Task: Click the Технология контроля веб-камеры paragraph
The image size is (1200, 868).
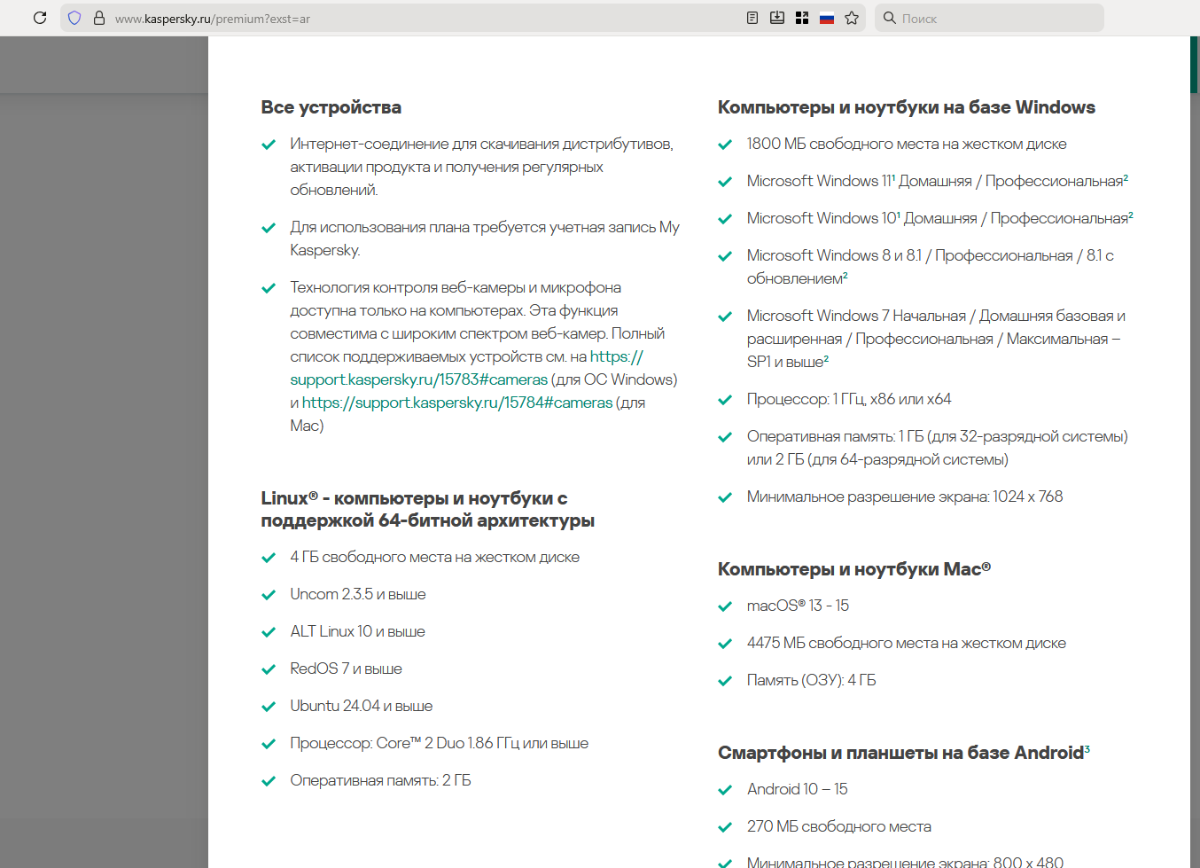Action: (484, 356)
